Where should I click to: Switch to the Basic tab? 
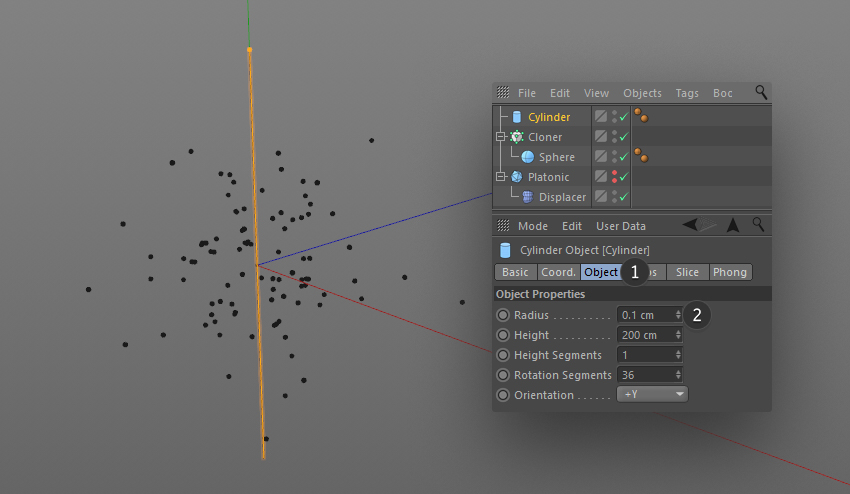515,272
